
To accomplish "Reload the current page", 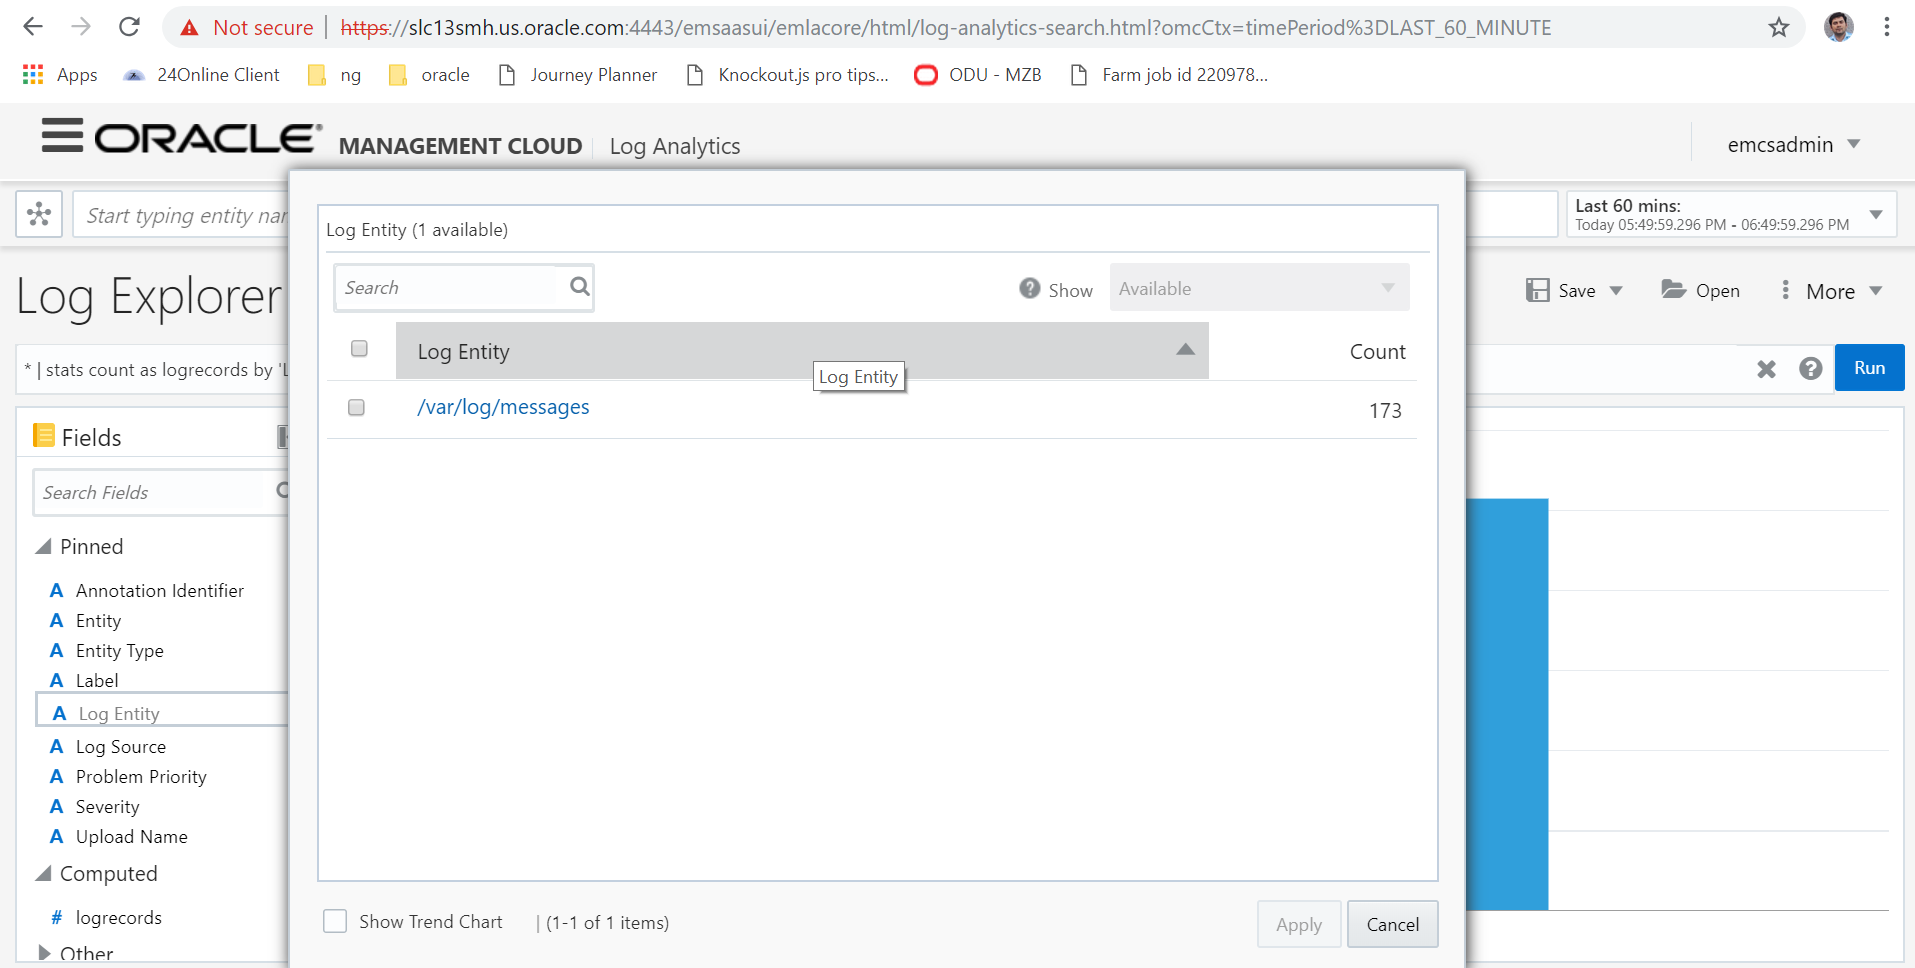I will (x=129, y=27).
